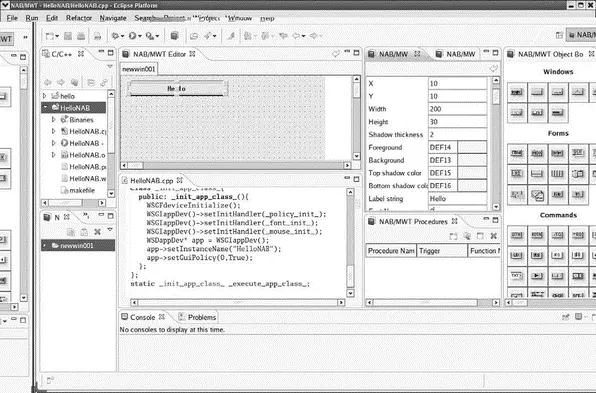This screenshot has height=393, width=596.
Task: Click the Procedure Nam column header
Action: pos(391,251)
